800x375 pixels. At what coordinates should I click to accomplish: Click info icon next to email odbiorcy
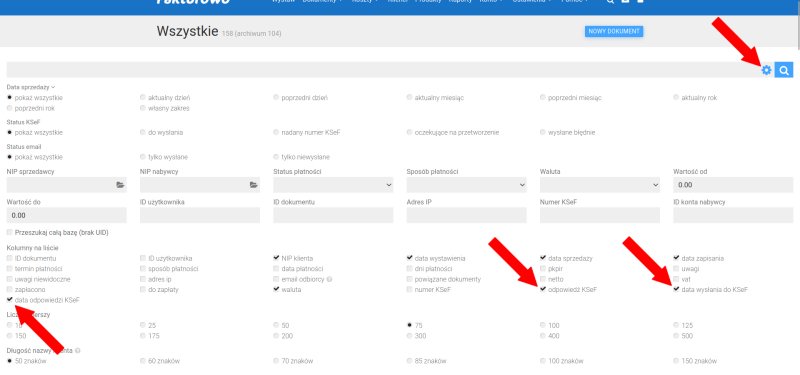330,279
